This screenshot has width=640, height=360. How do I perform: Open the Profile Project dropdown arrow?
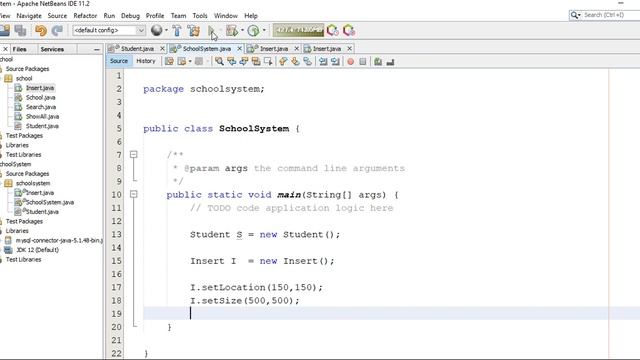(x=264, y=30)
